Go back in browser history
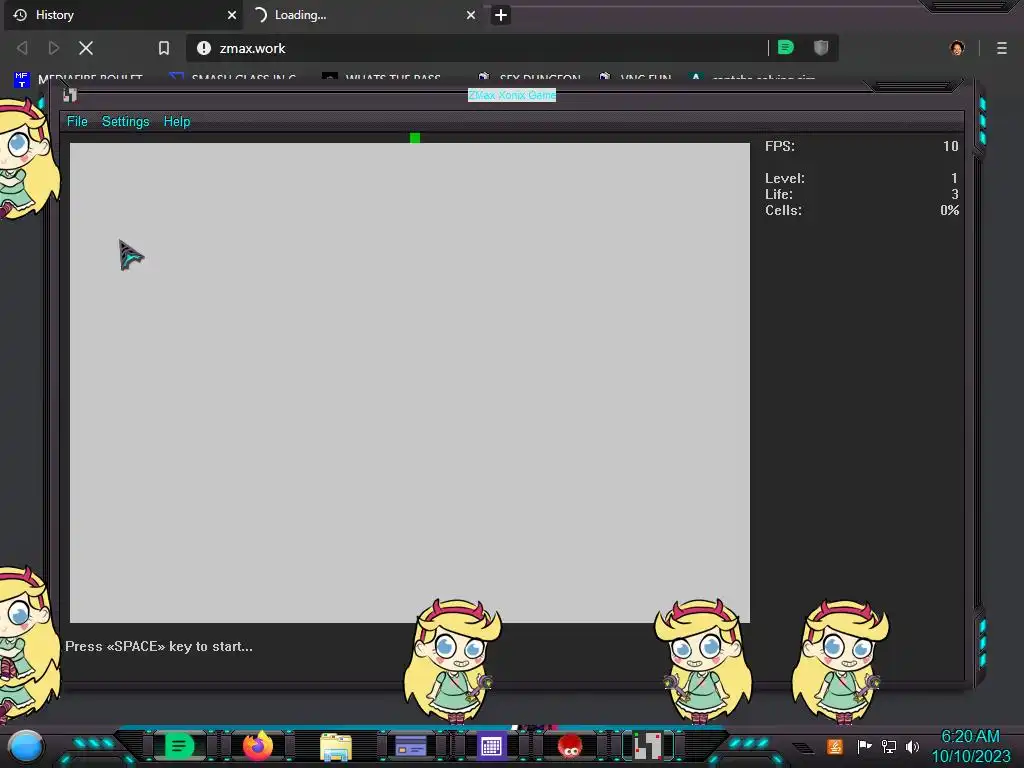The image size is (1024, 768). point(22,48)
